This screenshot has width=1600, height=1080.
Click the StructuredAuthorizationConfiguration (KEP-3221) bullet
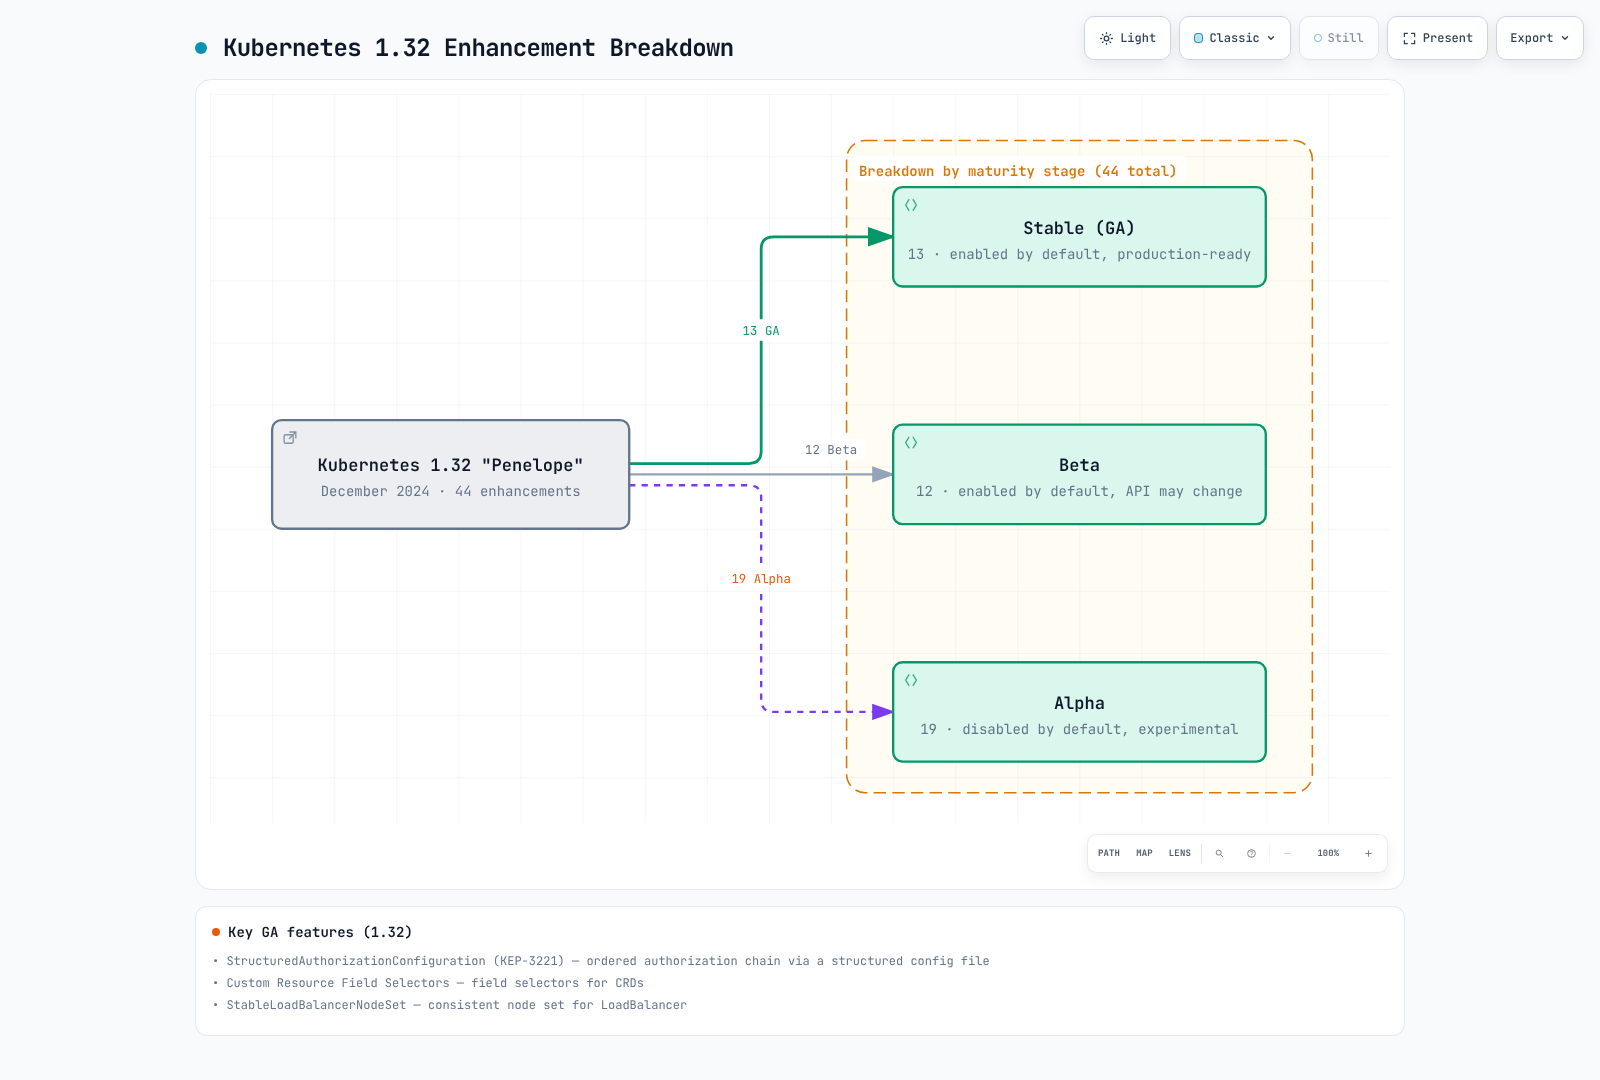(x=608, y=961)
